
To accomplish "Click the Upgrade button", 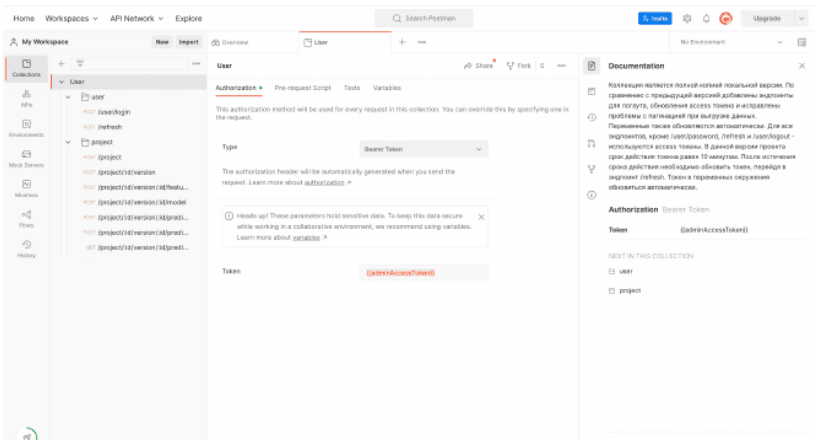I will pyautogui.click(x=767, y=18).
